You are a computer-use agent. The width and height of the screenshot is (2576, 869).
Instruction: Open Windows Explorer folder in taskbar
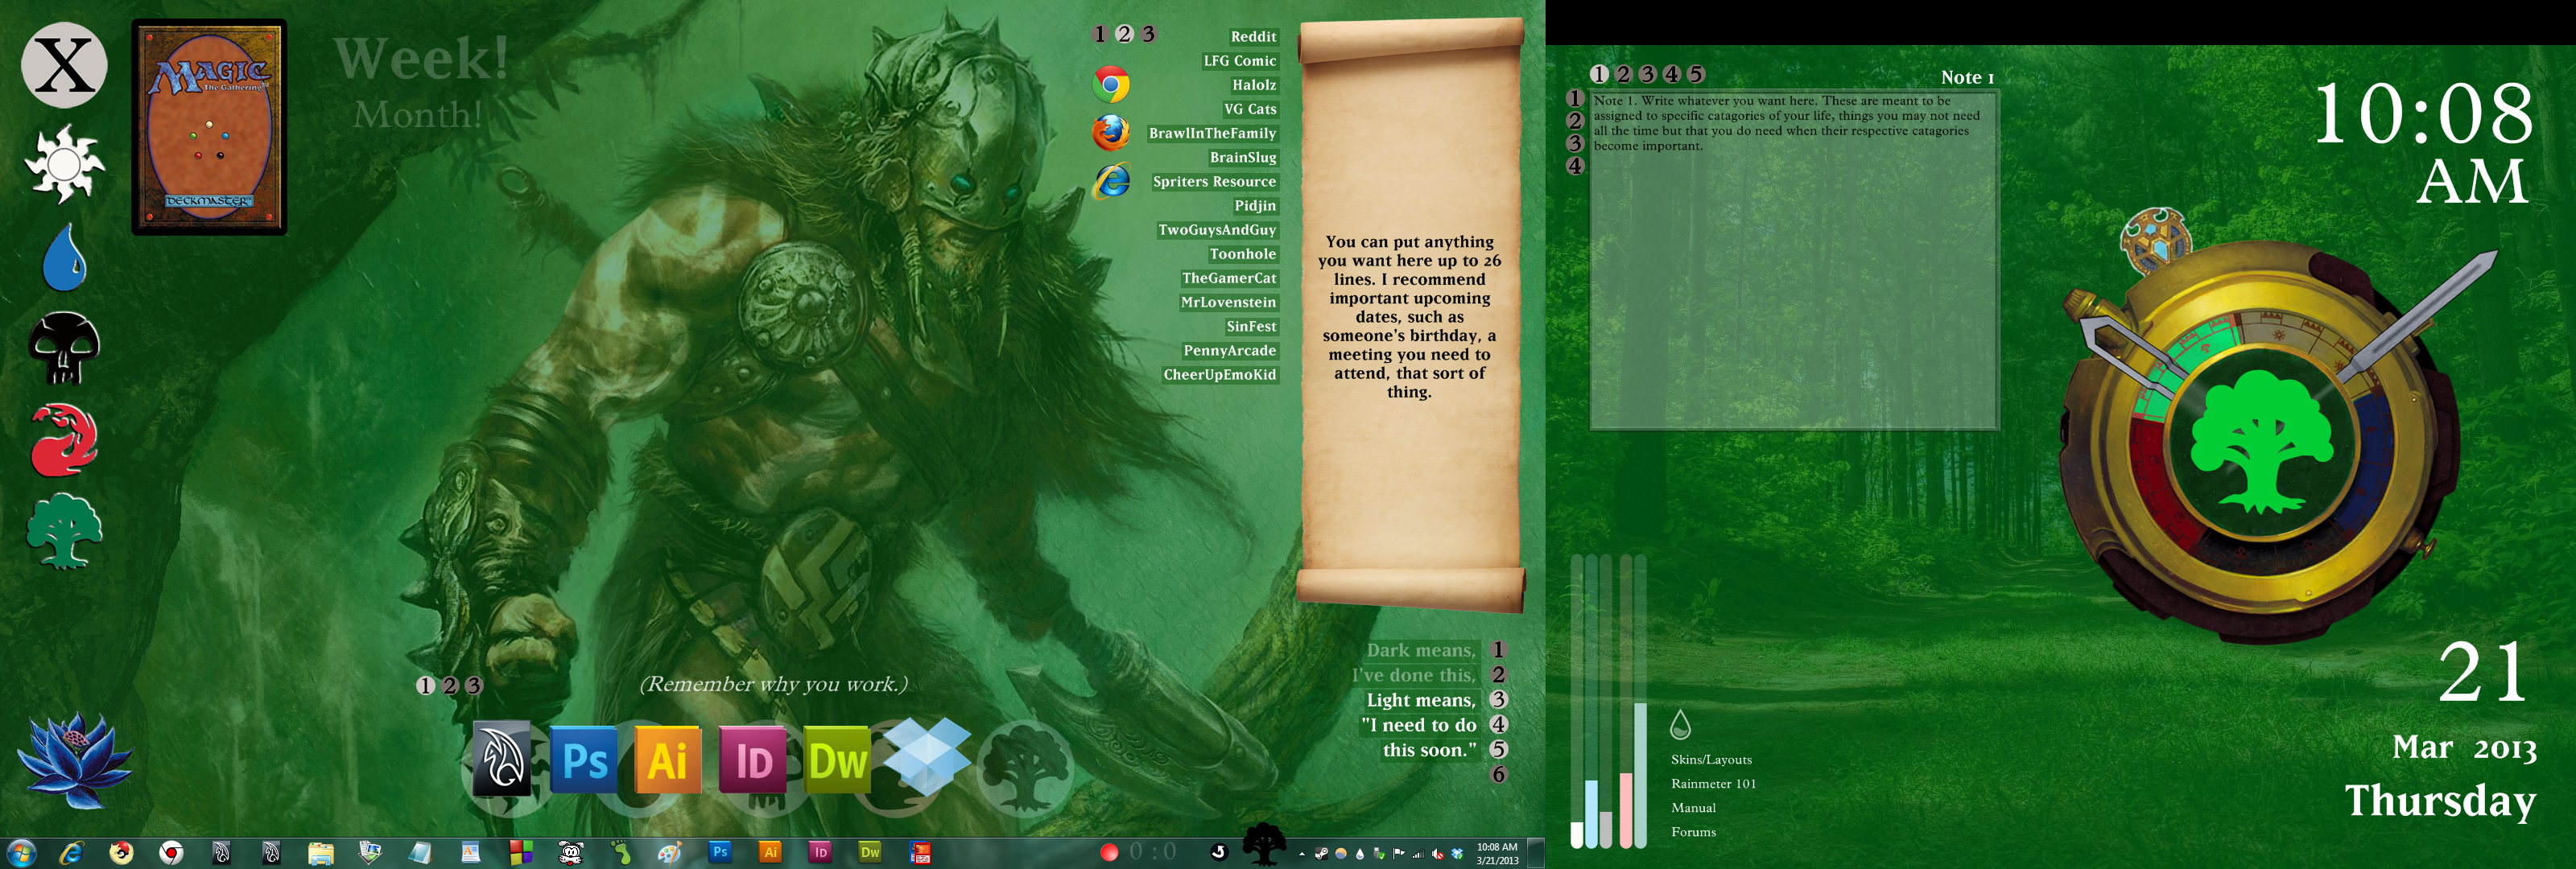320,853
